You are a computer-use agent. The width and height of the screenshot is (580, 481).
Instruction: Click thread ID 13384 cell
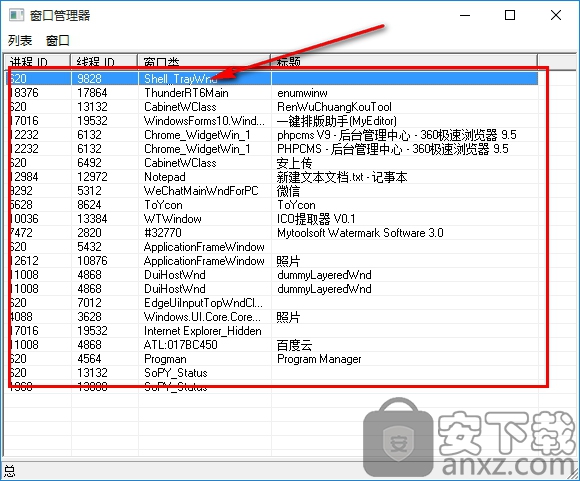pos(92,219)
